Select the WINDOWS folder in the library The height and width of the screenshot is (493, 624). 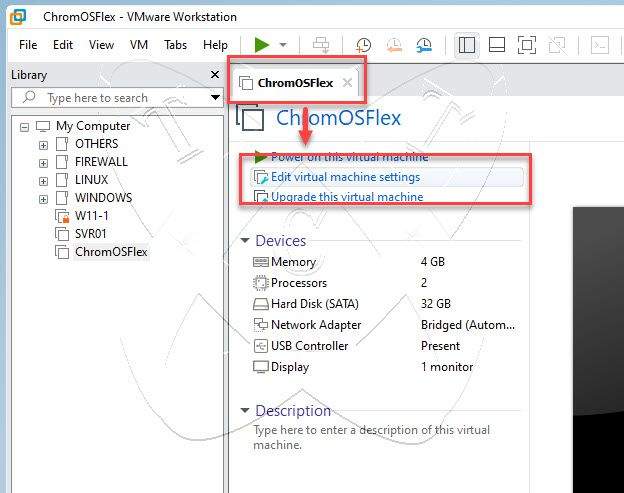click(103, 198)
